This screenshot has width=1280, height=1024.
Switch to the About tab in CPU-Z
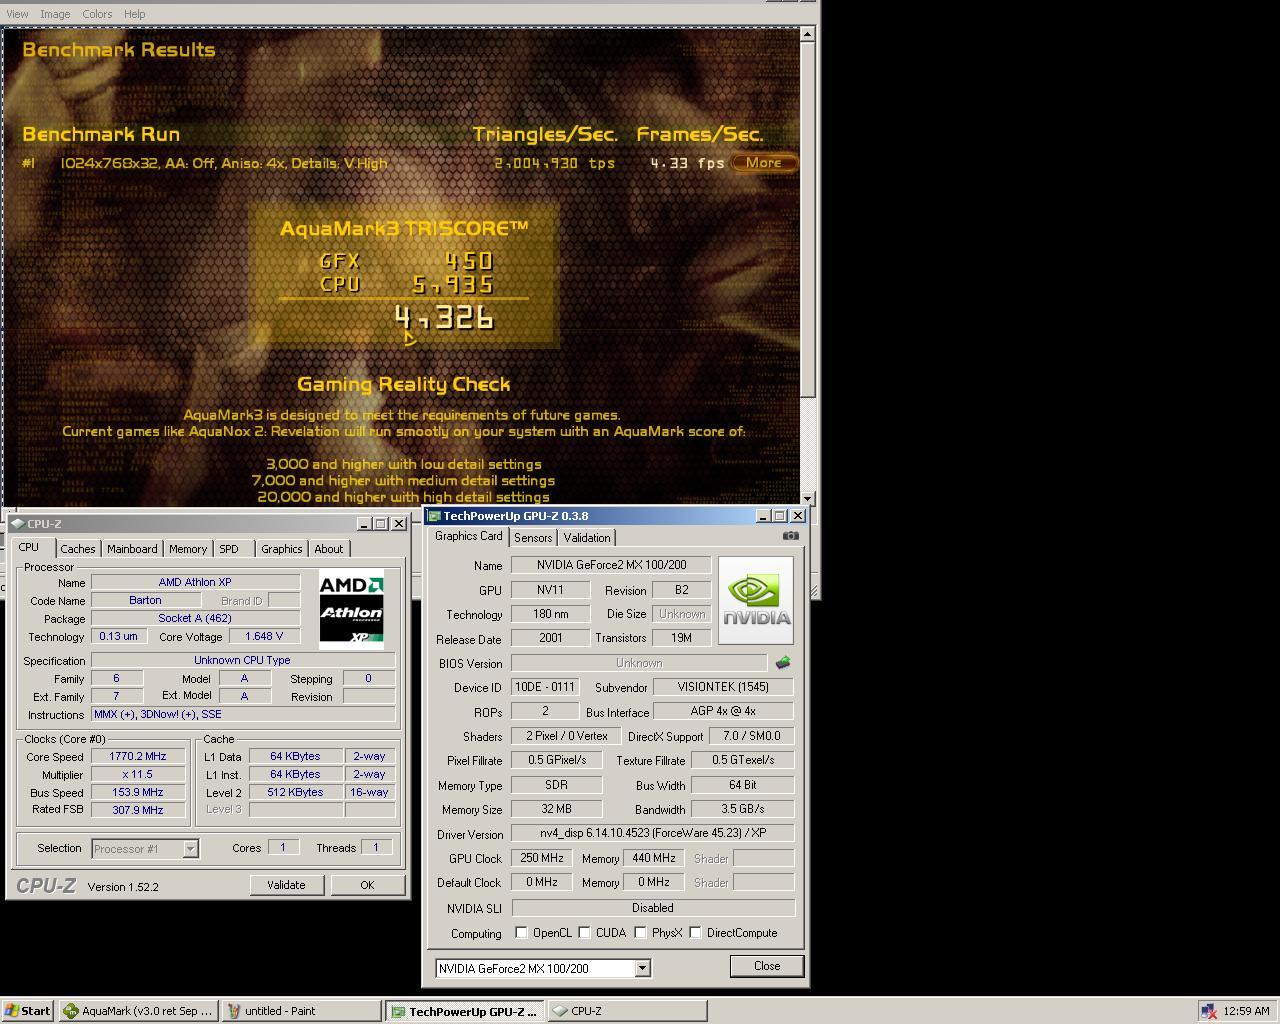(x=328, y=549)
